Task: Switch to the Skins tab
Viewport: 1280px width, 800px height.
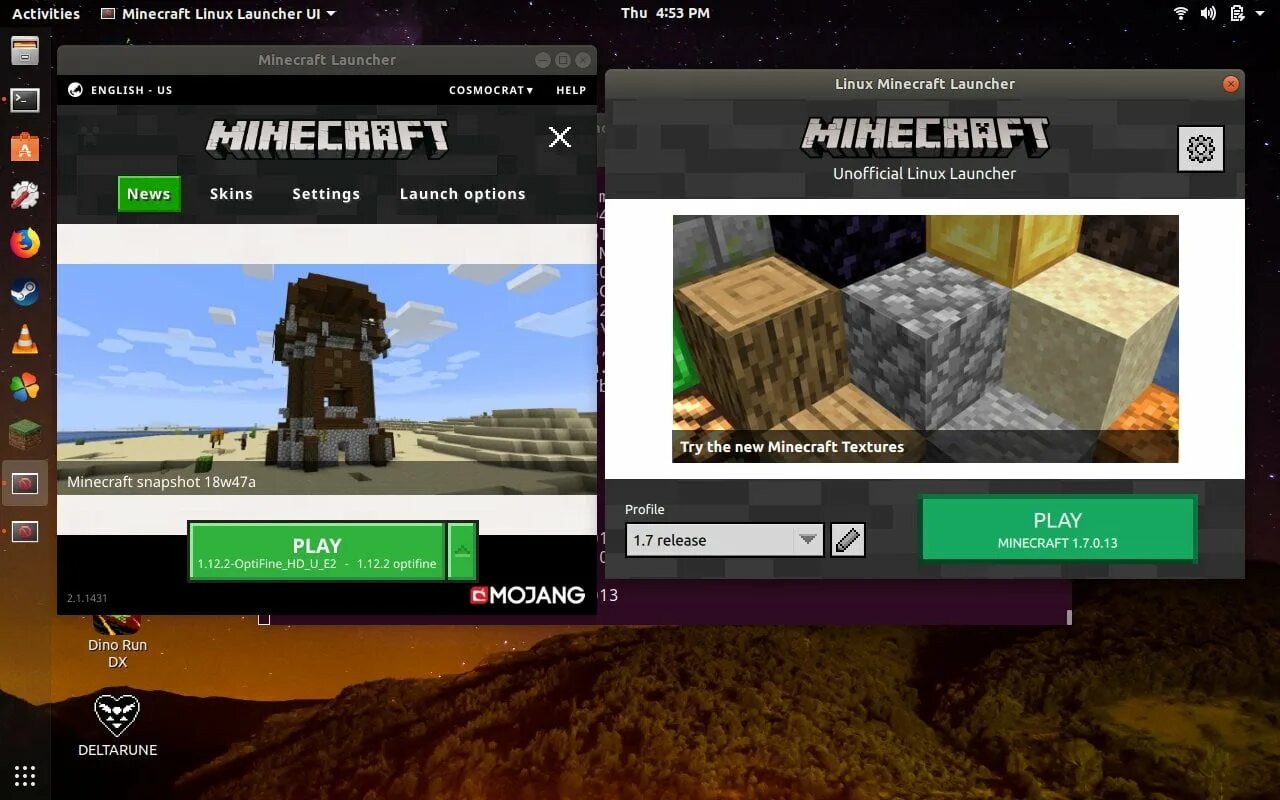Action: pyautogui.click(x=231, y=194)
